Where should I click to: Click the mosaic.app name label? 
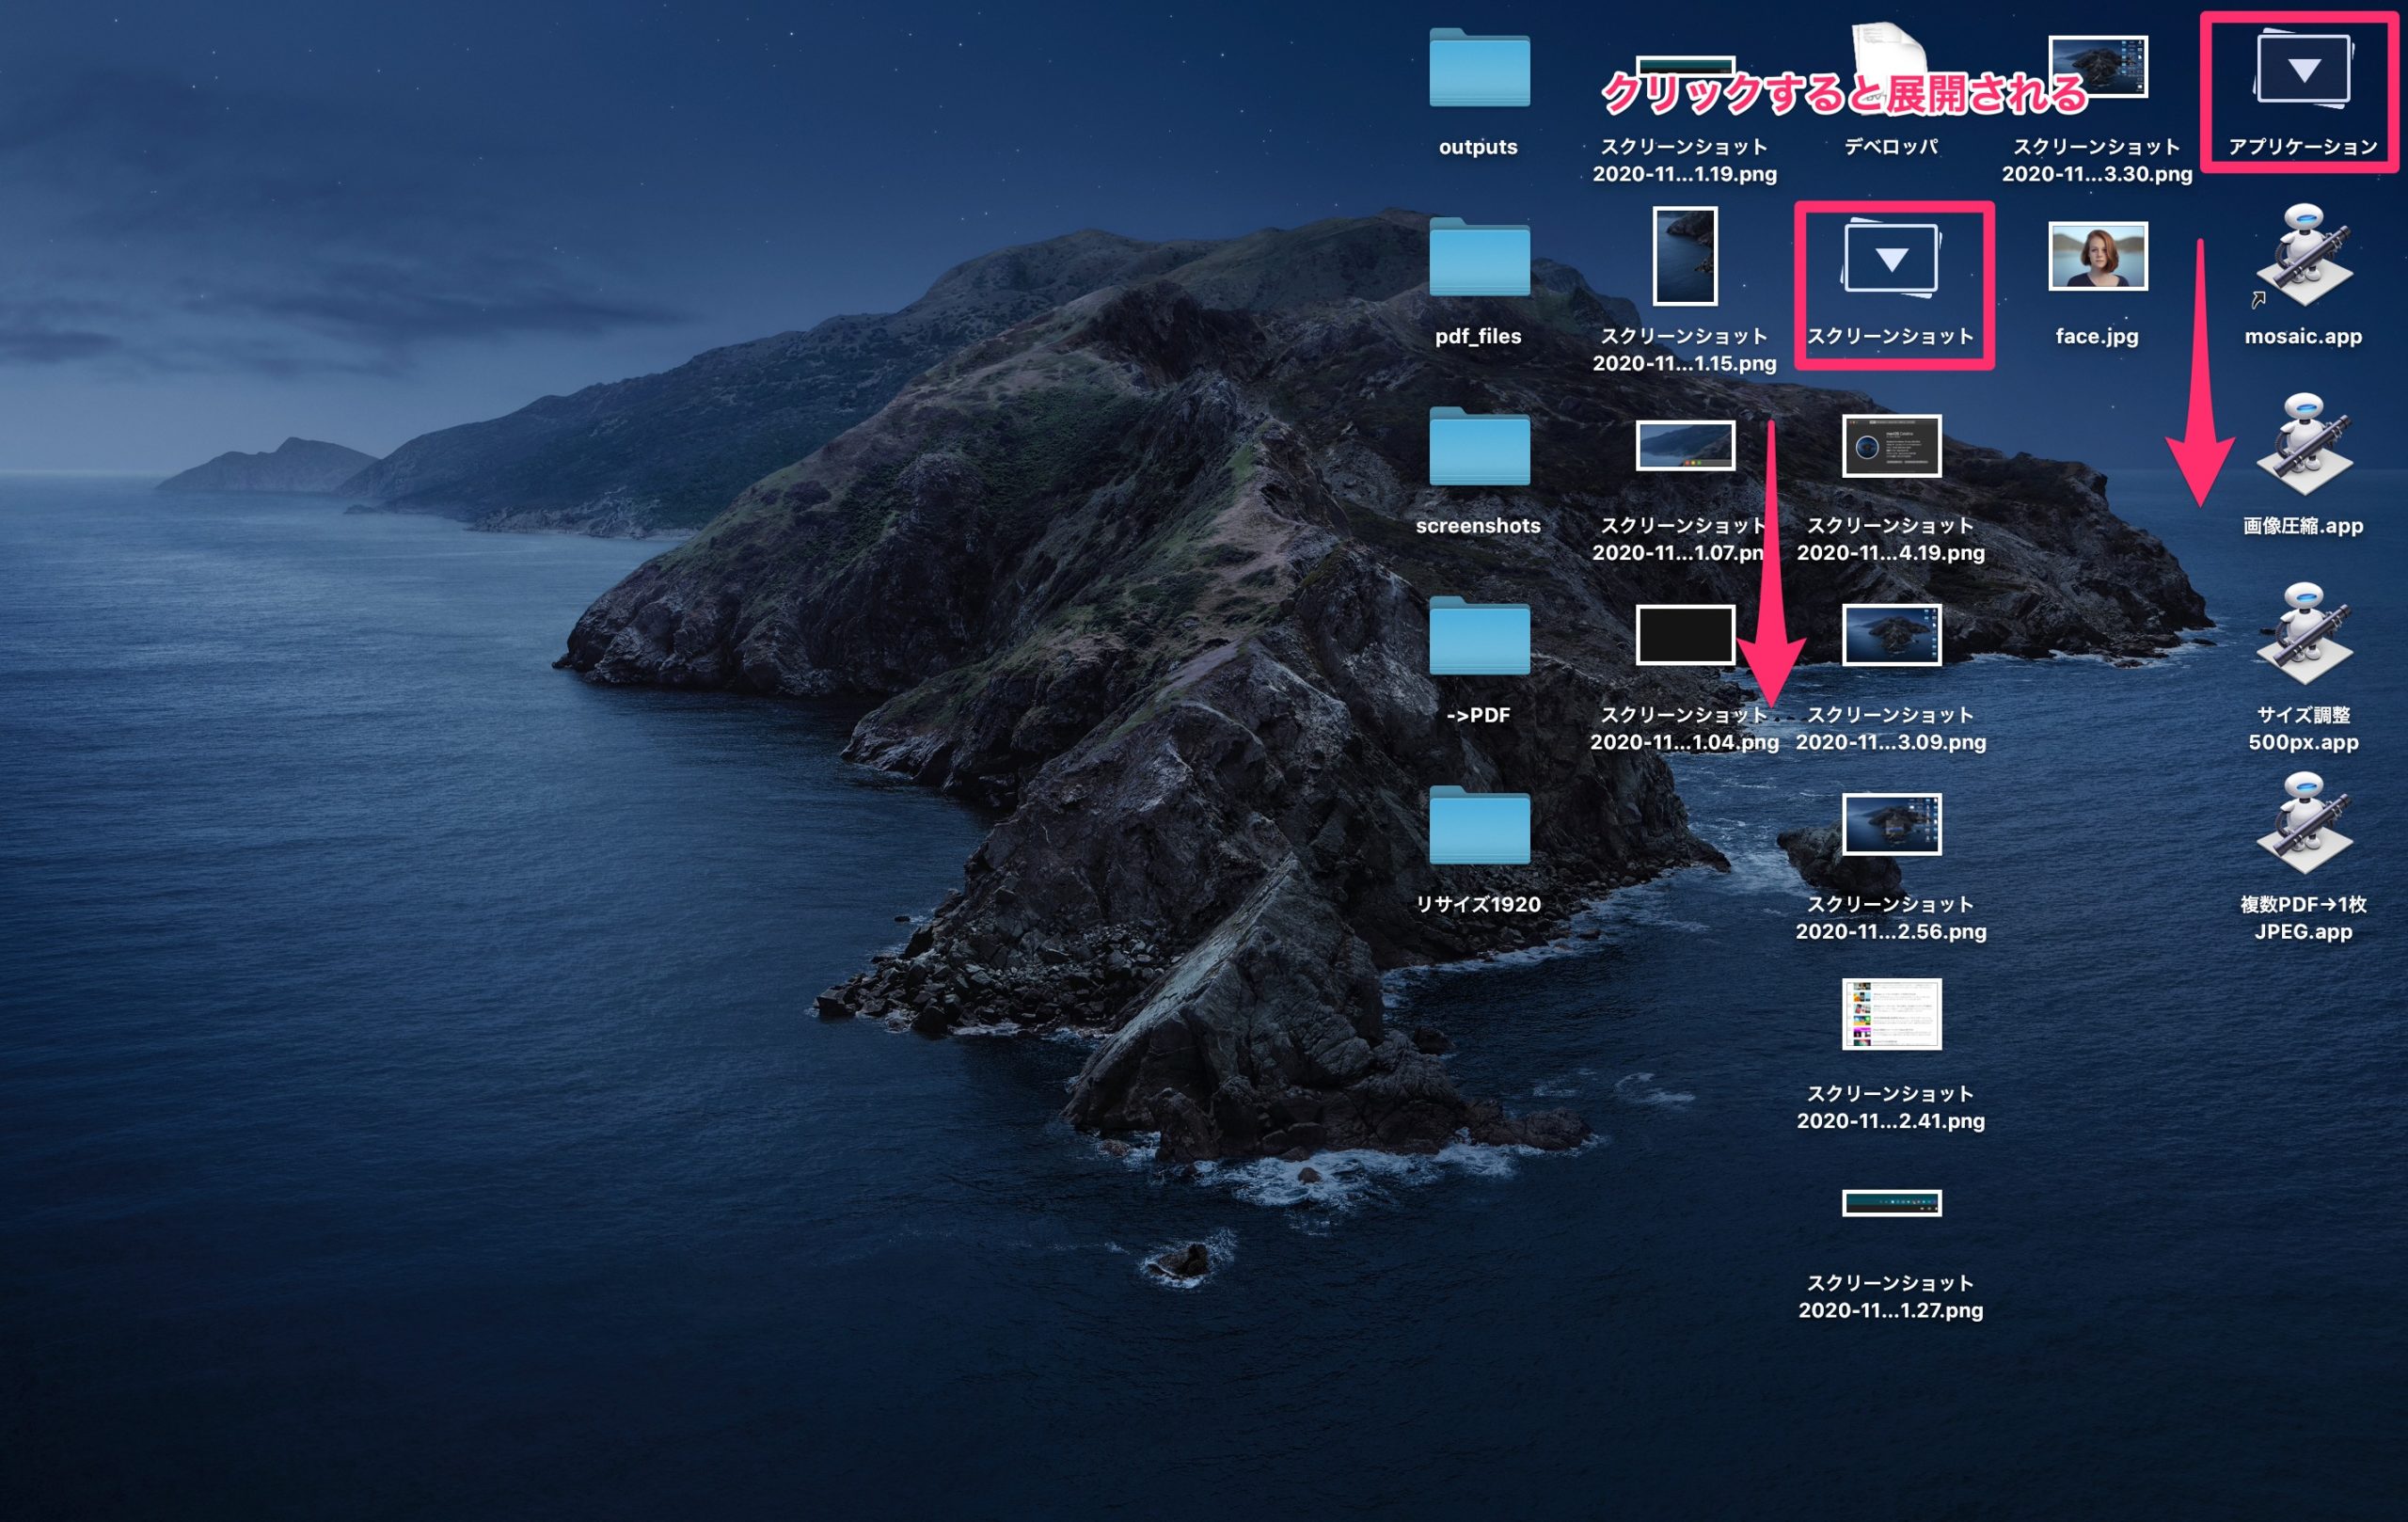point(2303,336)
